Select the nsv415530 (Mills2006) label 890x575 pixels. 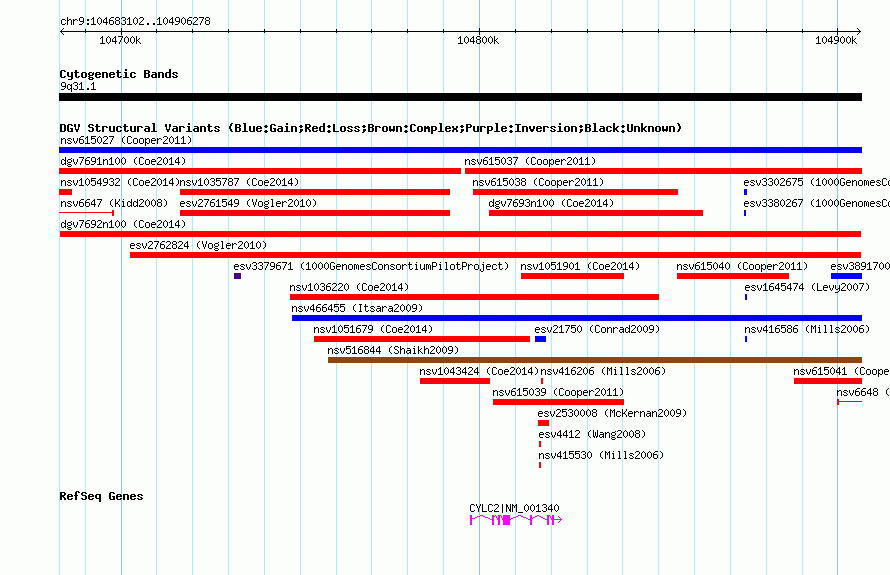(601, 455)
